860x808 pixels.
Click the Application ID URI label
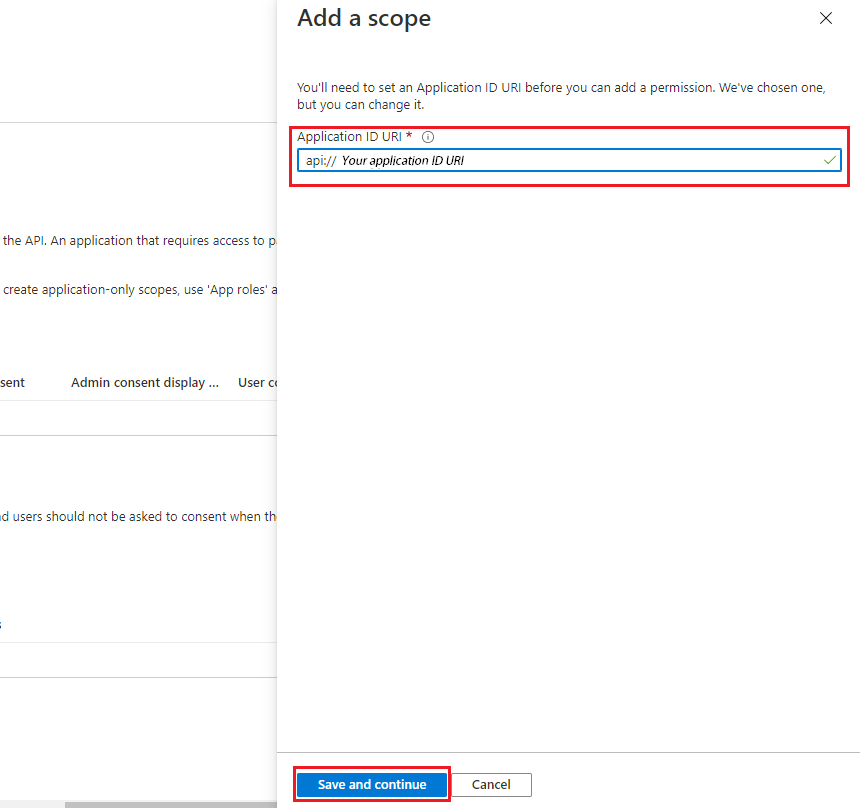[349, 137]
